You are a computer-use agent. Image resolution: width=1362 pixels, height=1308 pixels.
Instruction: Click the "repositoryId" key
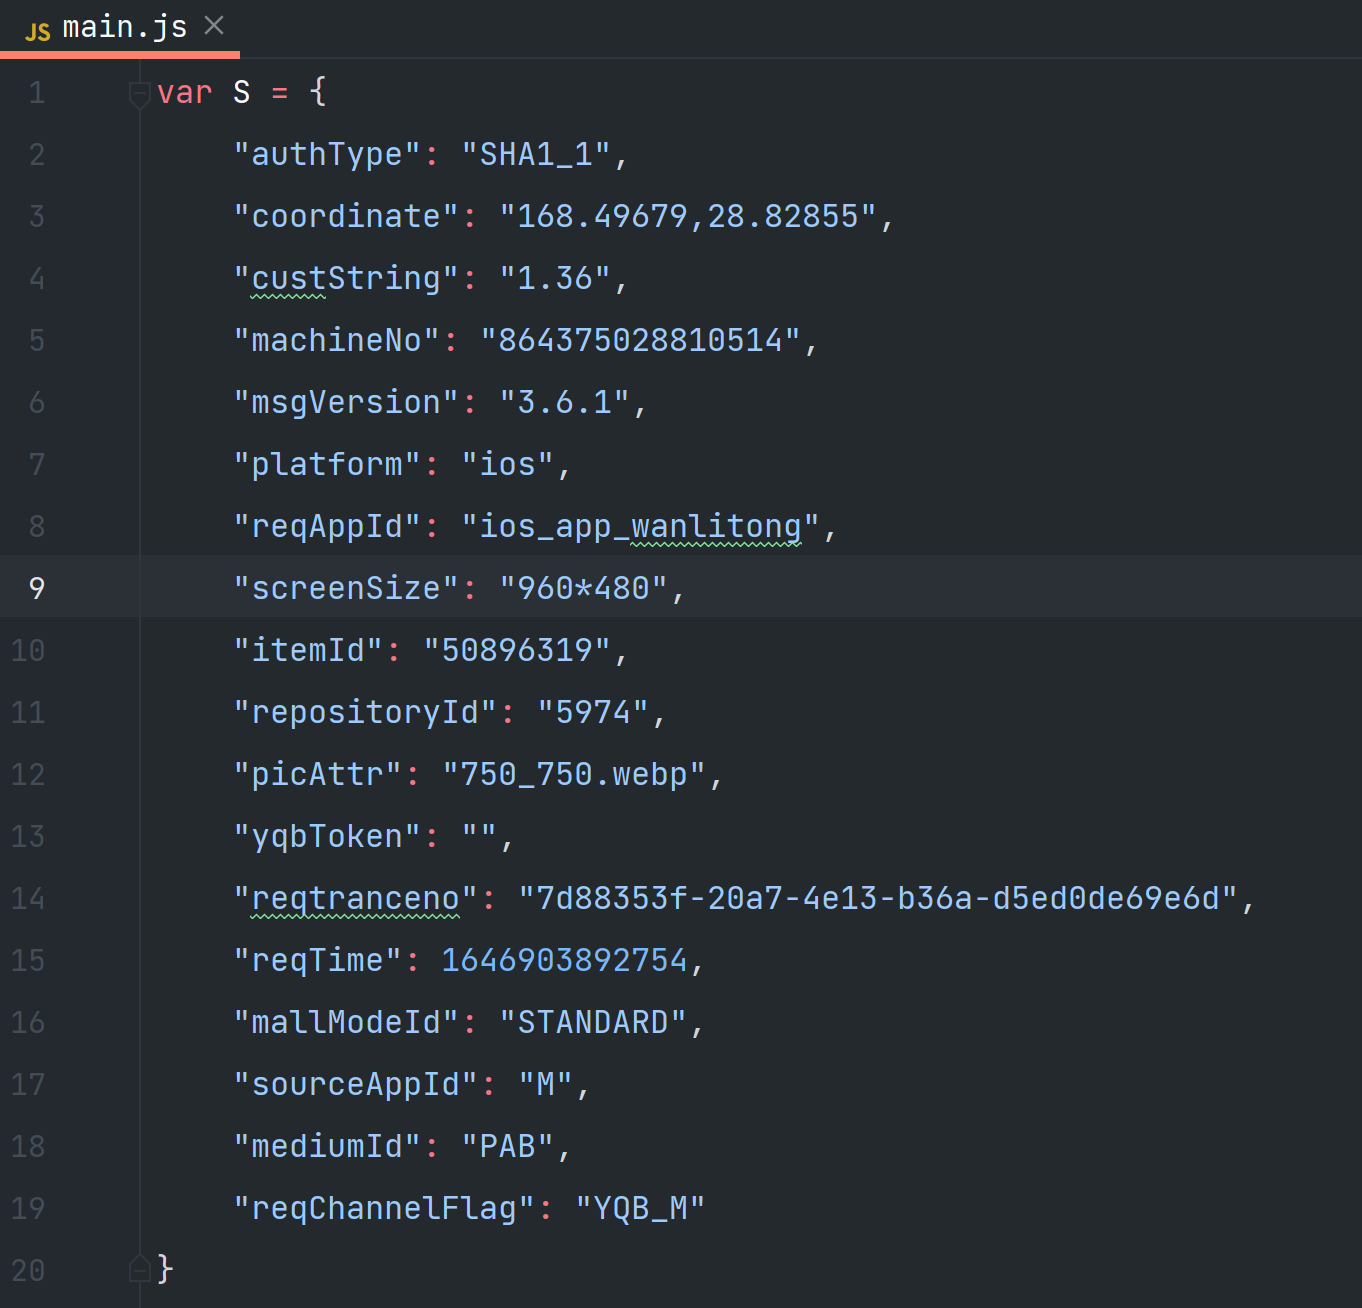[365, 713]
